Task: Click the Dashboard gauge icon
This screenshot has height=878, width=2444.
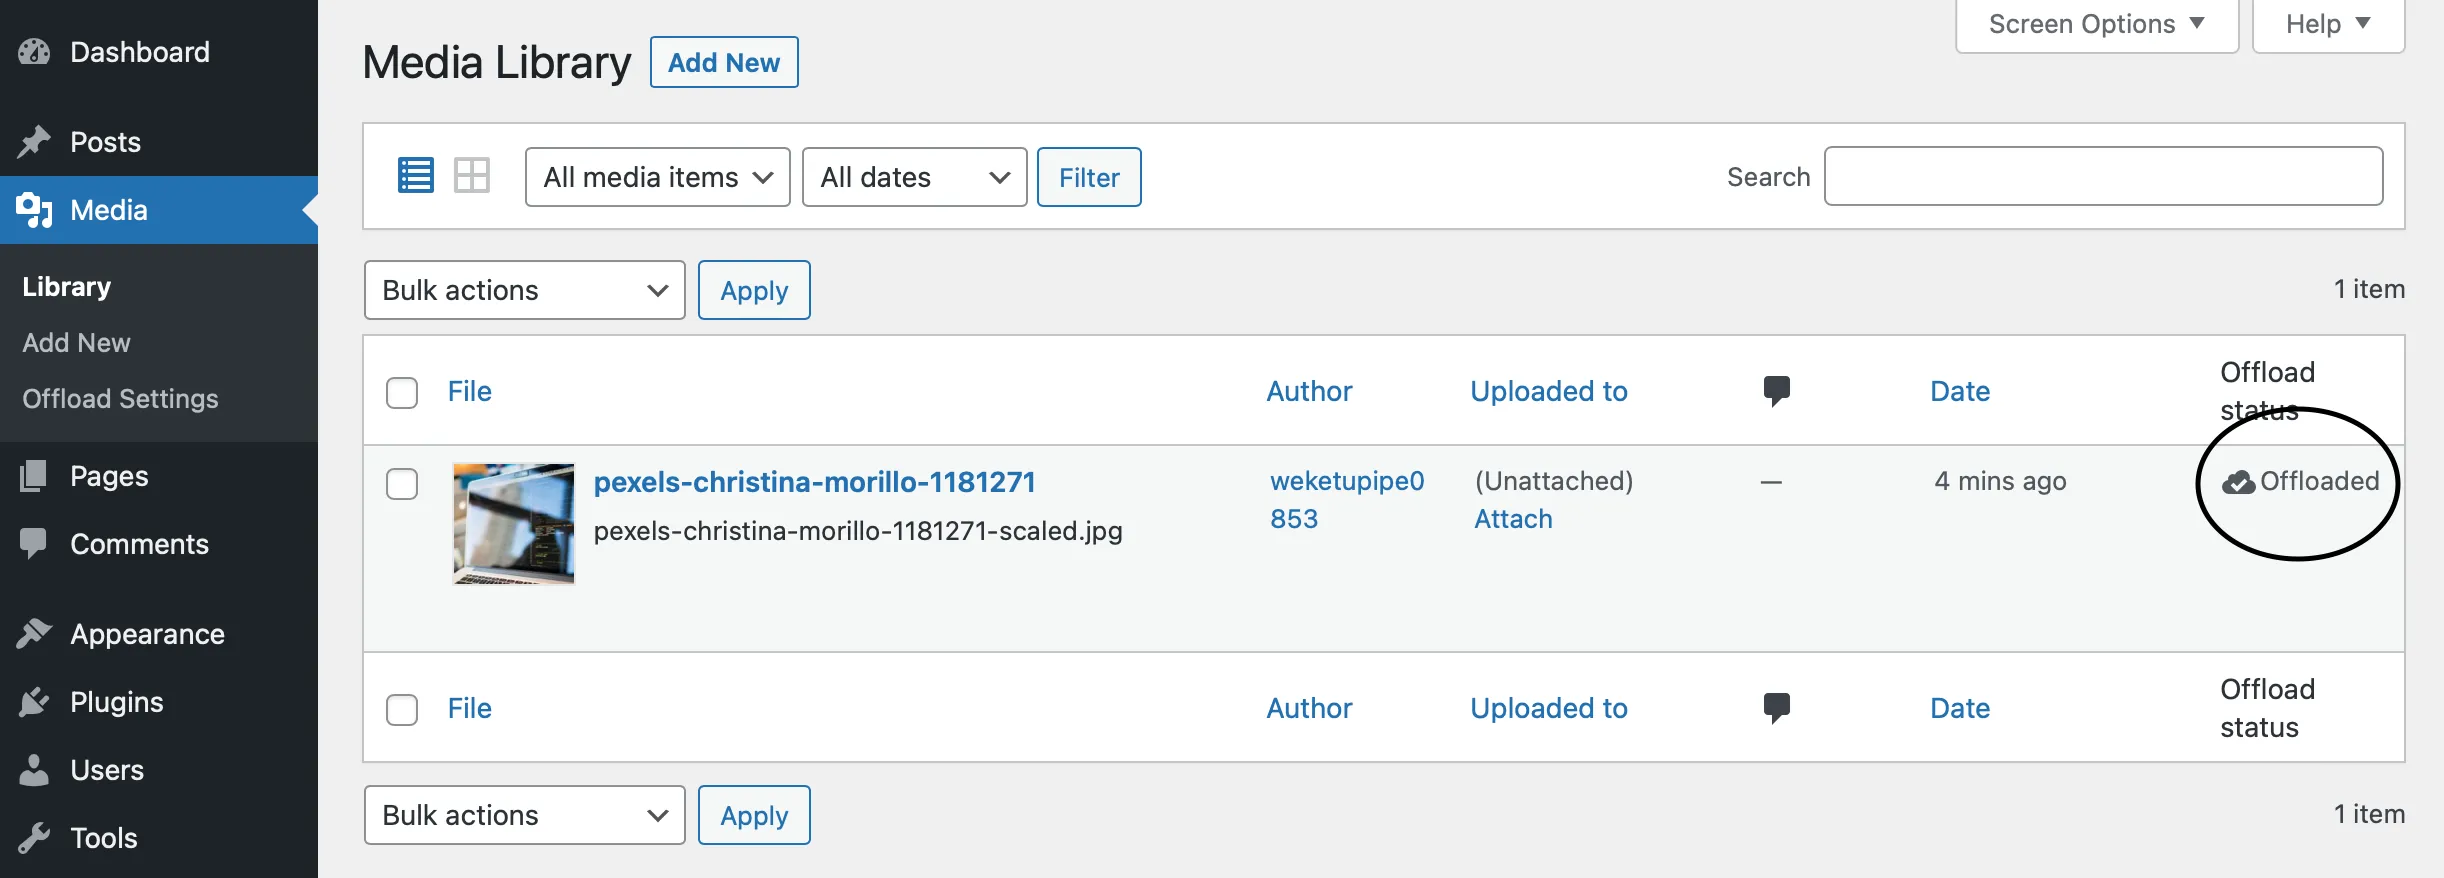Action: pos(34,52)
